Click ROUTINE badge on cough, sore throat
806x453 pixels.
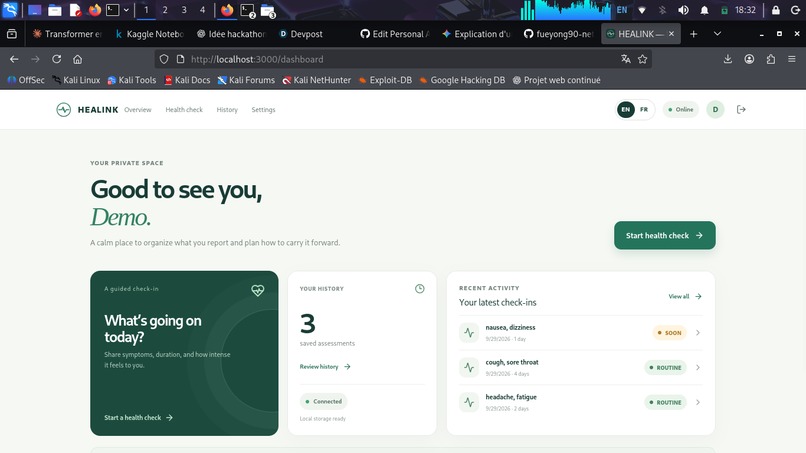click(665, 368)
